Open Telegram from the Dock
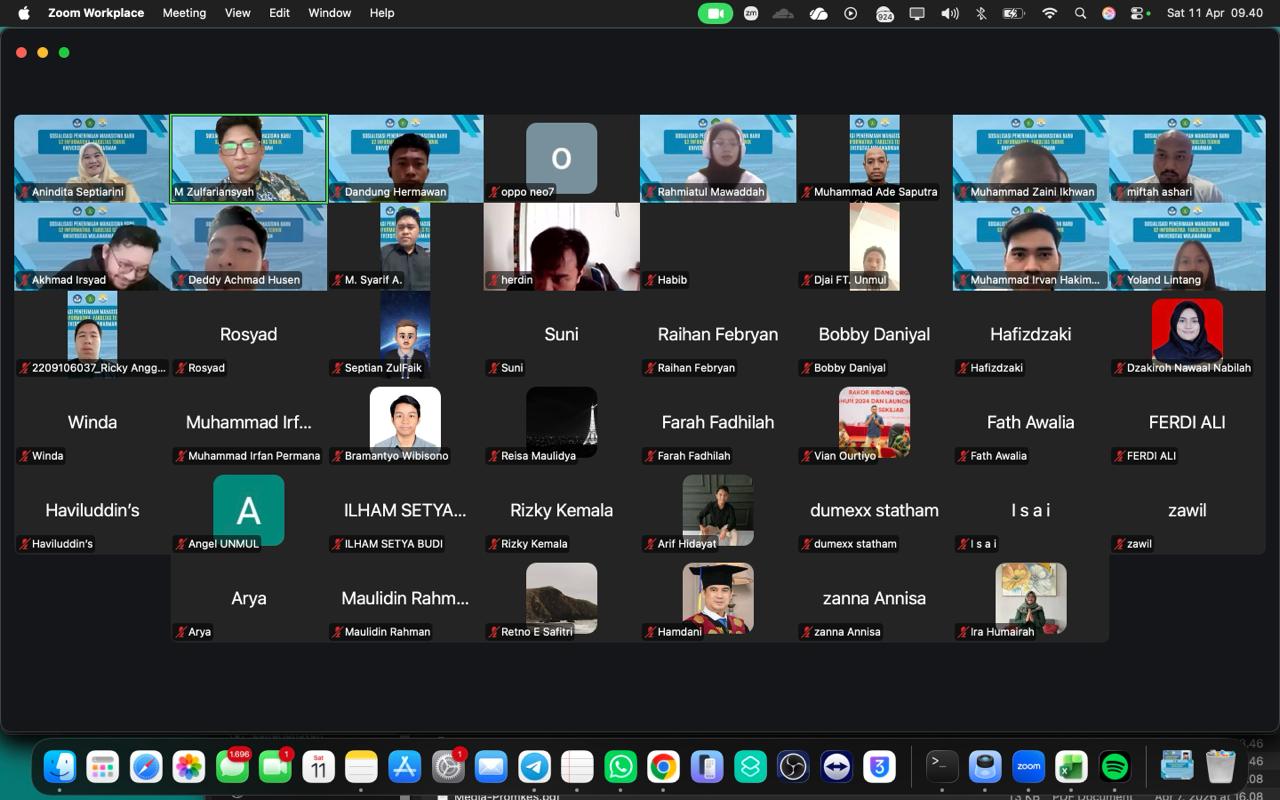Screen dimensions: 1280x800 click(534, 767)
